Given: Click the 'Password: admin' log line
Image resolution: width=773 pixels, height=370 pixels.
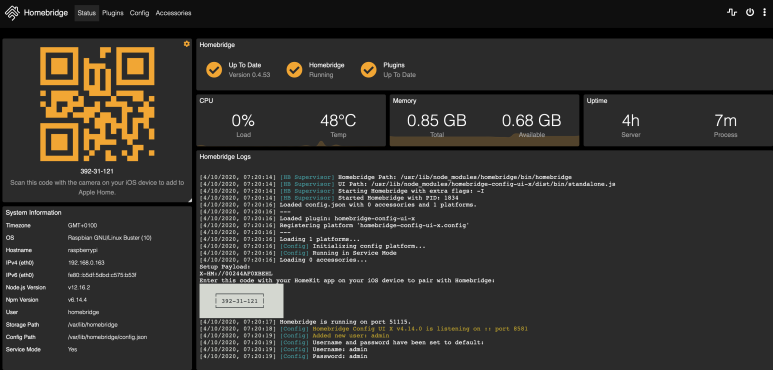Looking at the screenshot, I should 283,356.
